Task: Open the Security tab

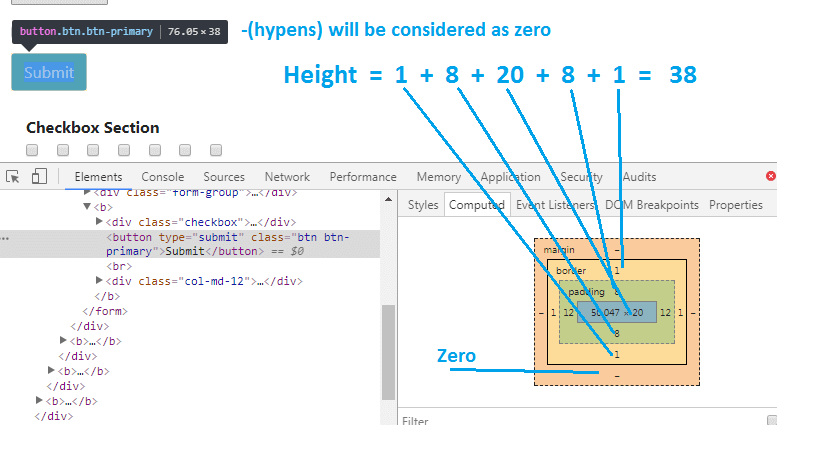Action: (x=581, y=177)
